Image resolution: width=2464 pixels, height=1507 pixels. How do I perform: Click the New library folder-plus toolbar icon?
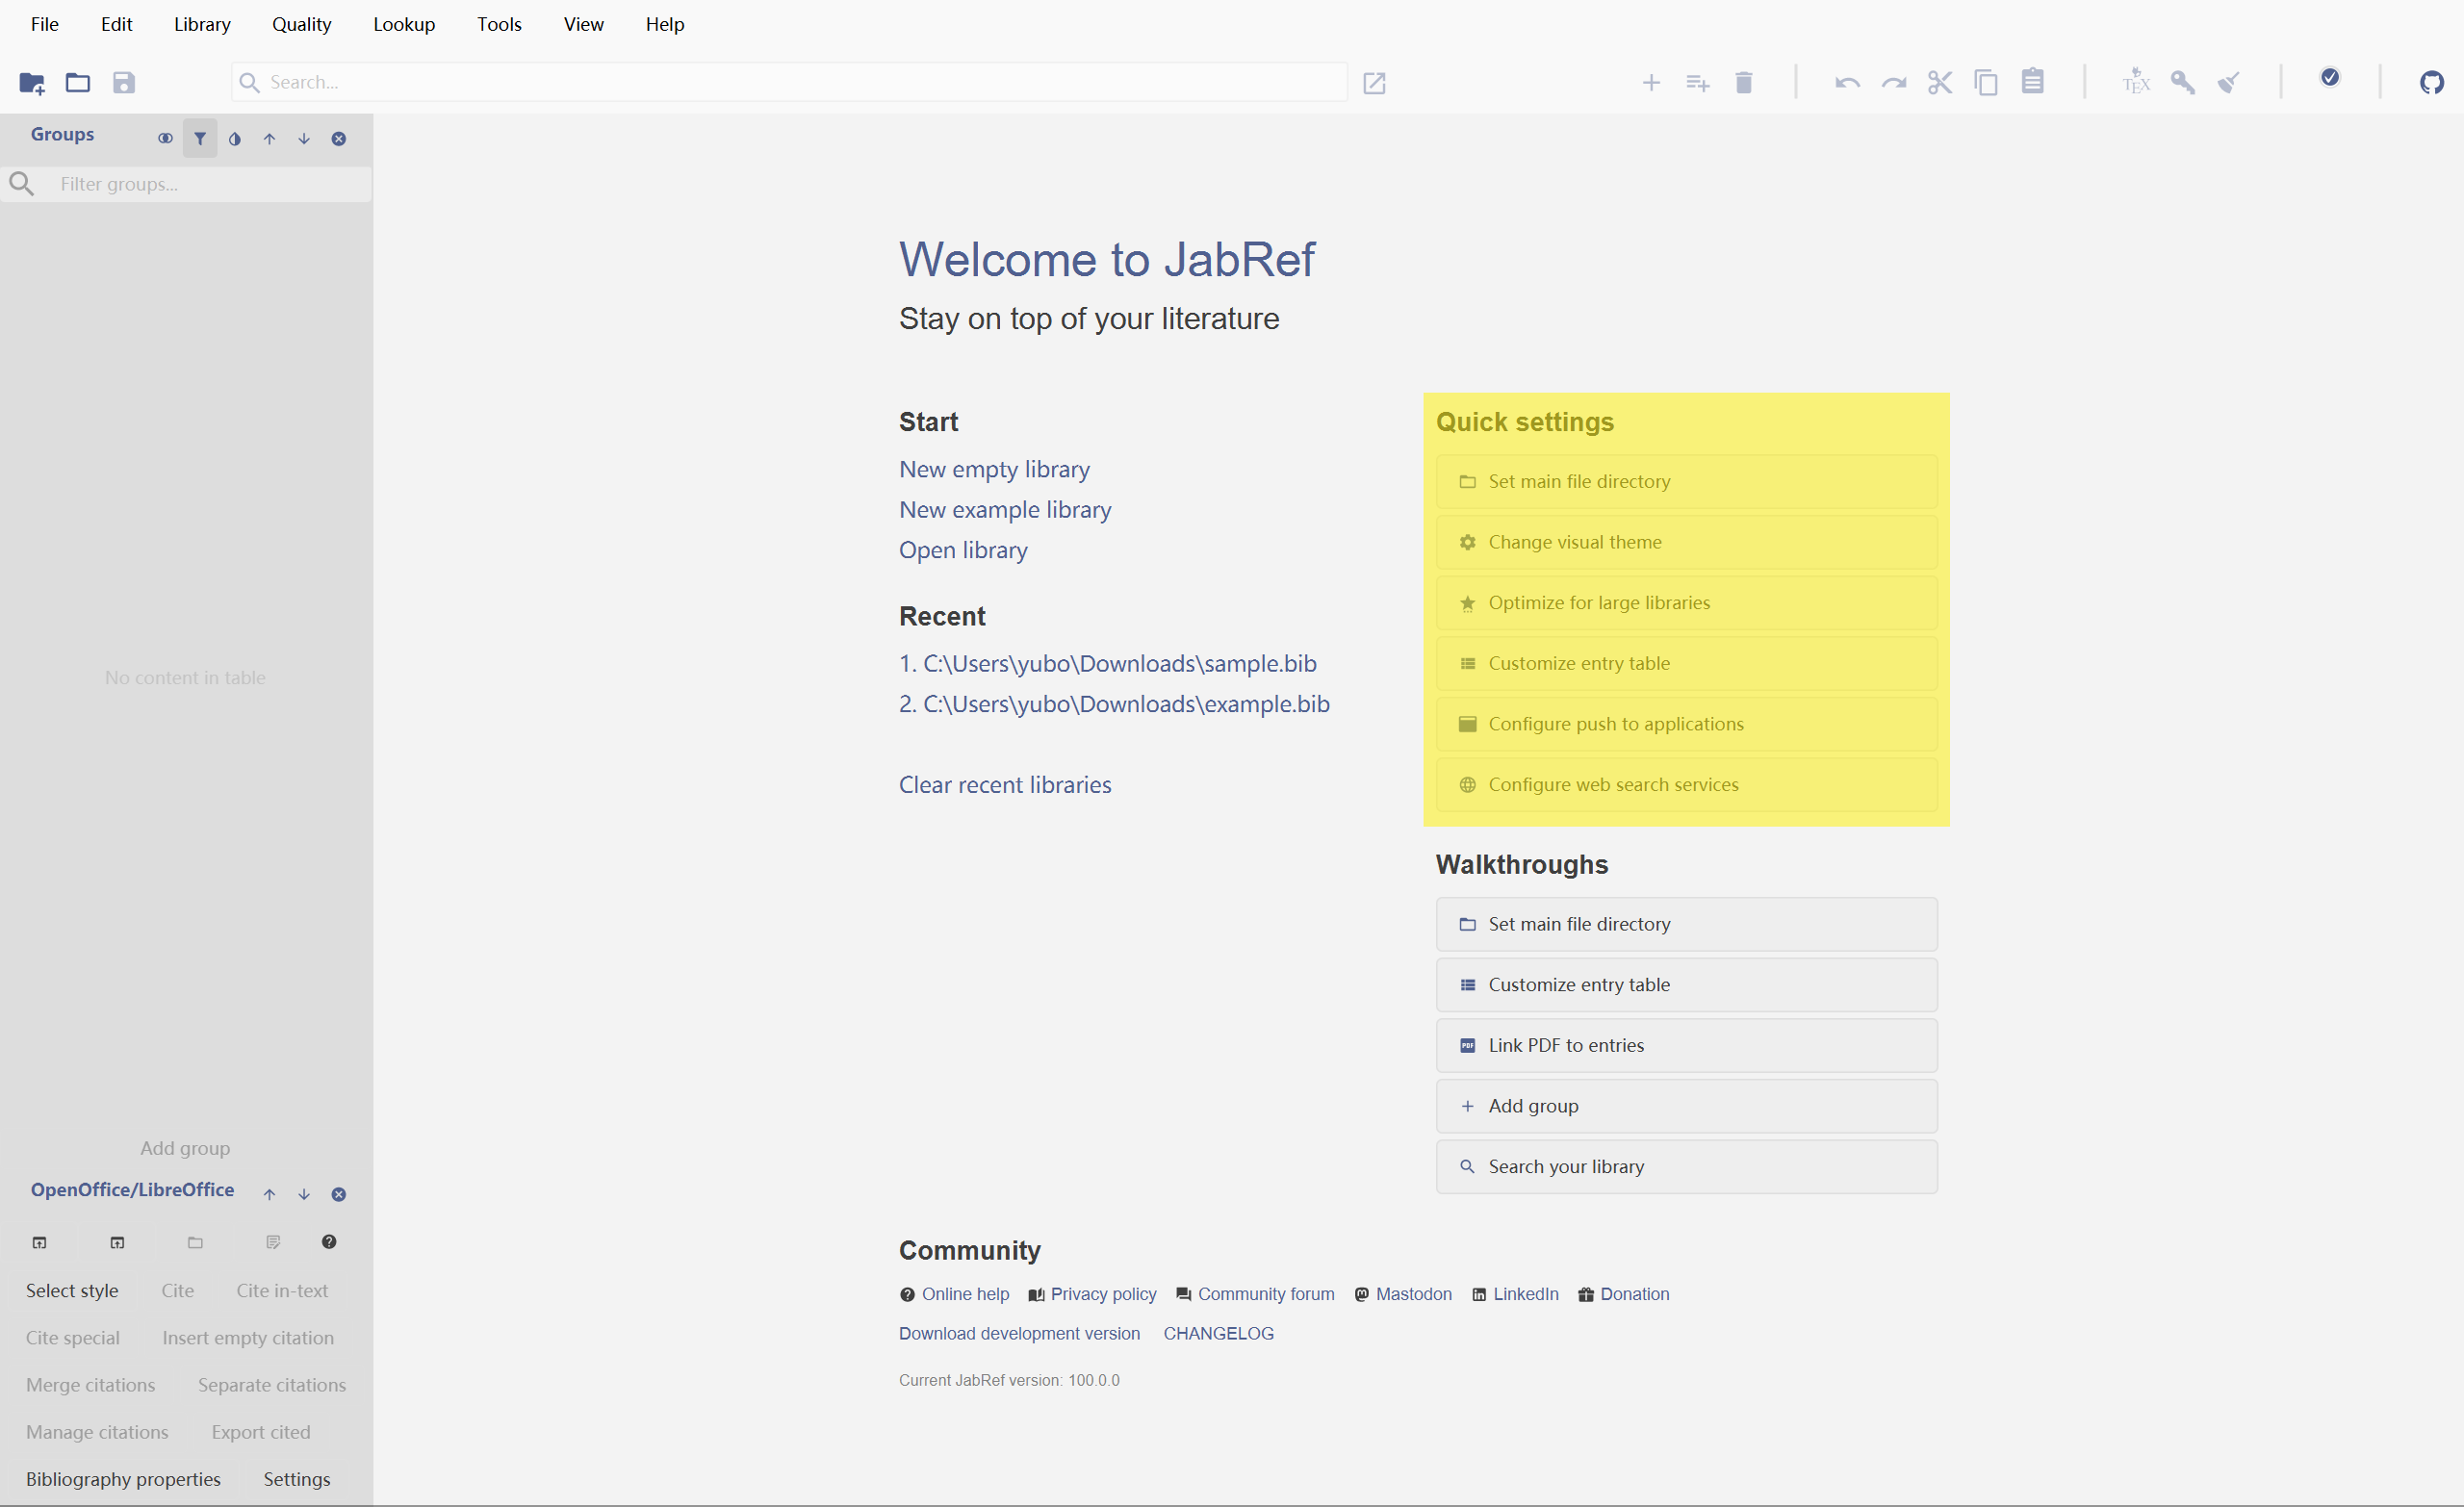point(32,83)
